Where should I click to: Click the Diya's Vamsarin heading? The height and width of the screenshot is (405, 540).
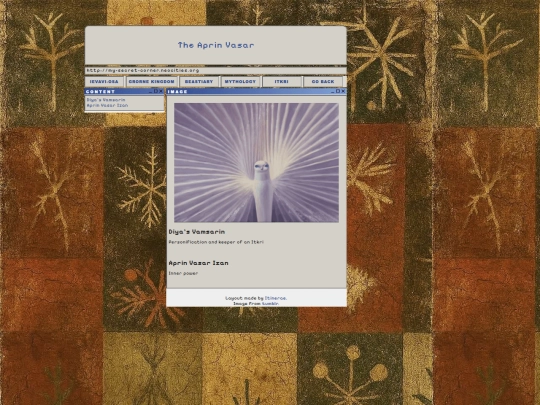[197, 232]
